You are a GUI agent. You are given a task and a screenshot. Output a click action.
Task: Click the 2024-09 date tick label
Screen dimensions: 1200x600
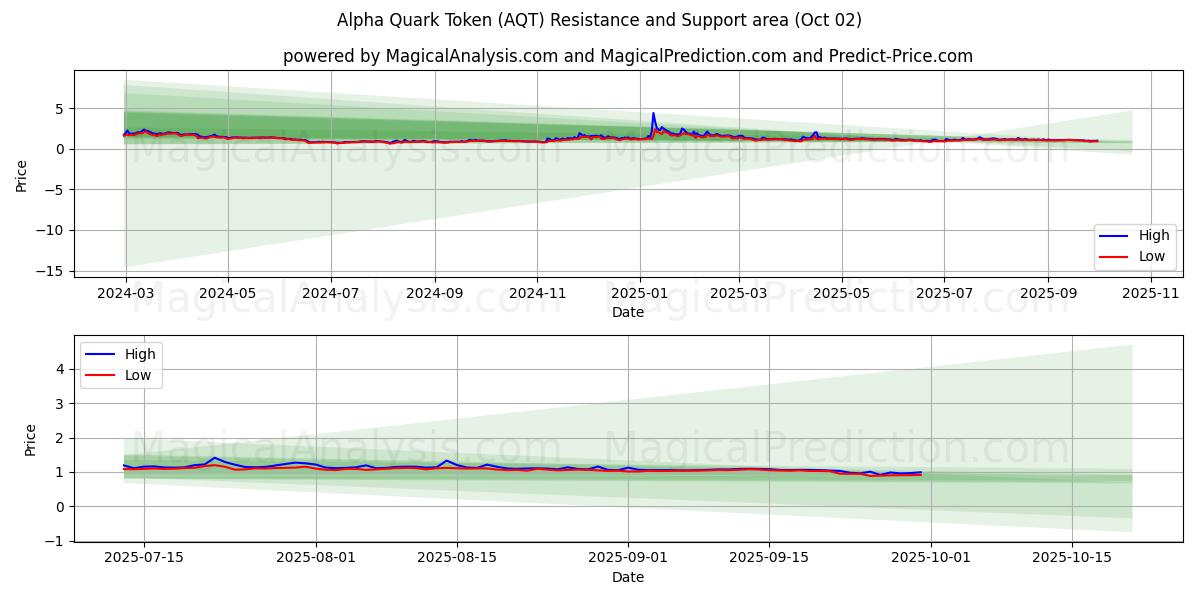click(x=434, y=294)
